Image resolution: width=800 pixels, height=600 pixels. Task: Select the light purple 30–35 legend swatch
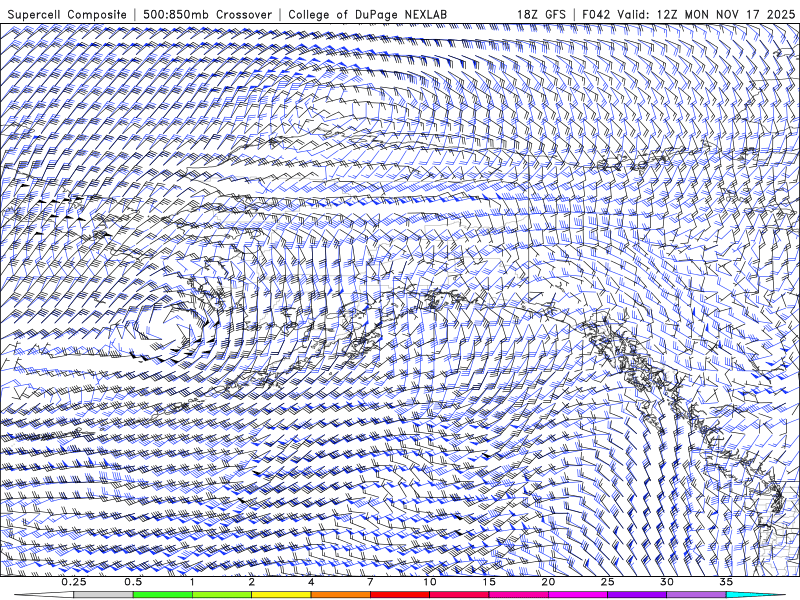(696, 595)
